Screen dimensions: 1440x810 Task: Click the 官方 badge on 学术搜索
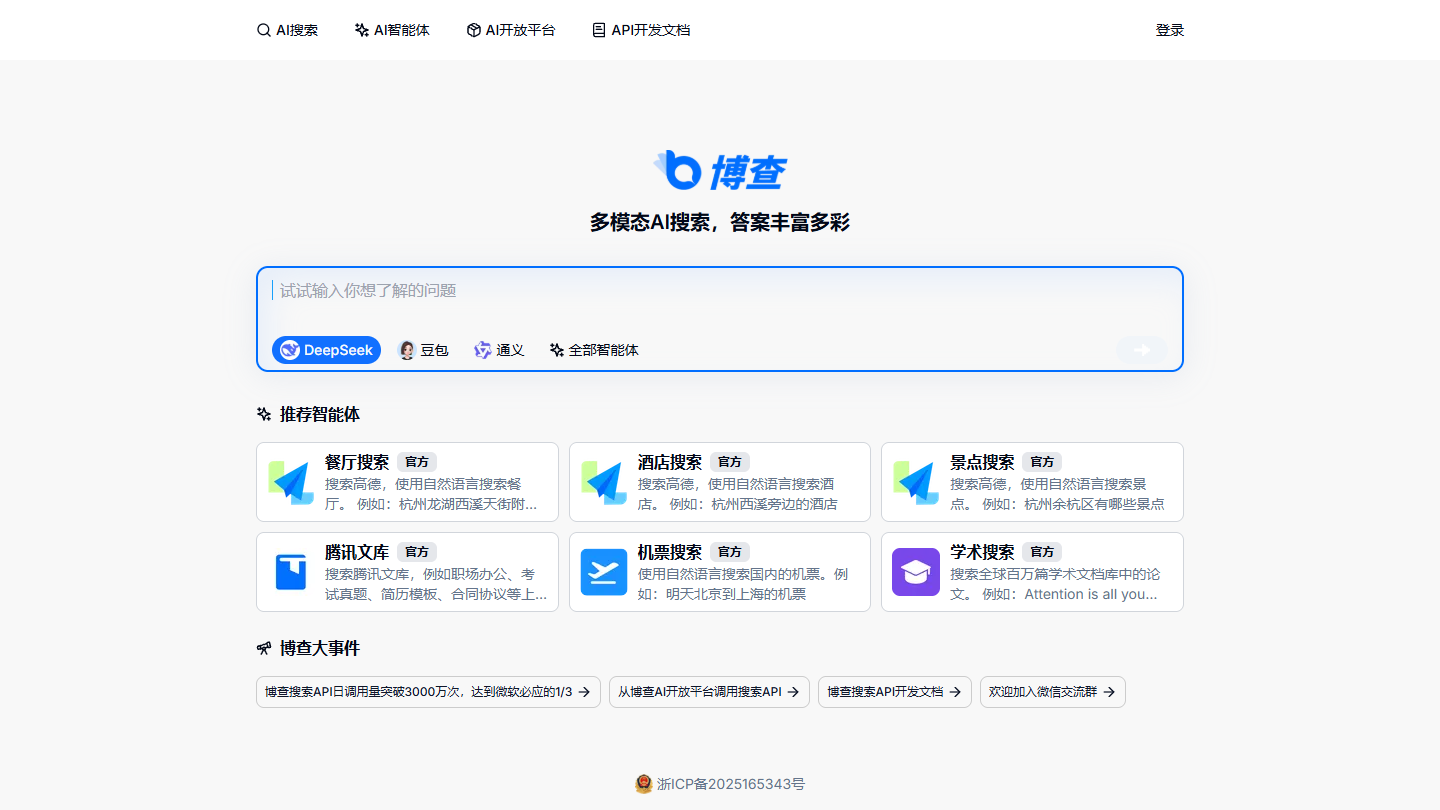[x=1042, y=552]
